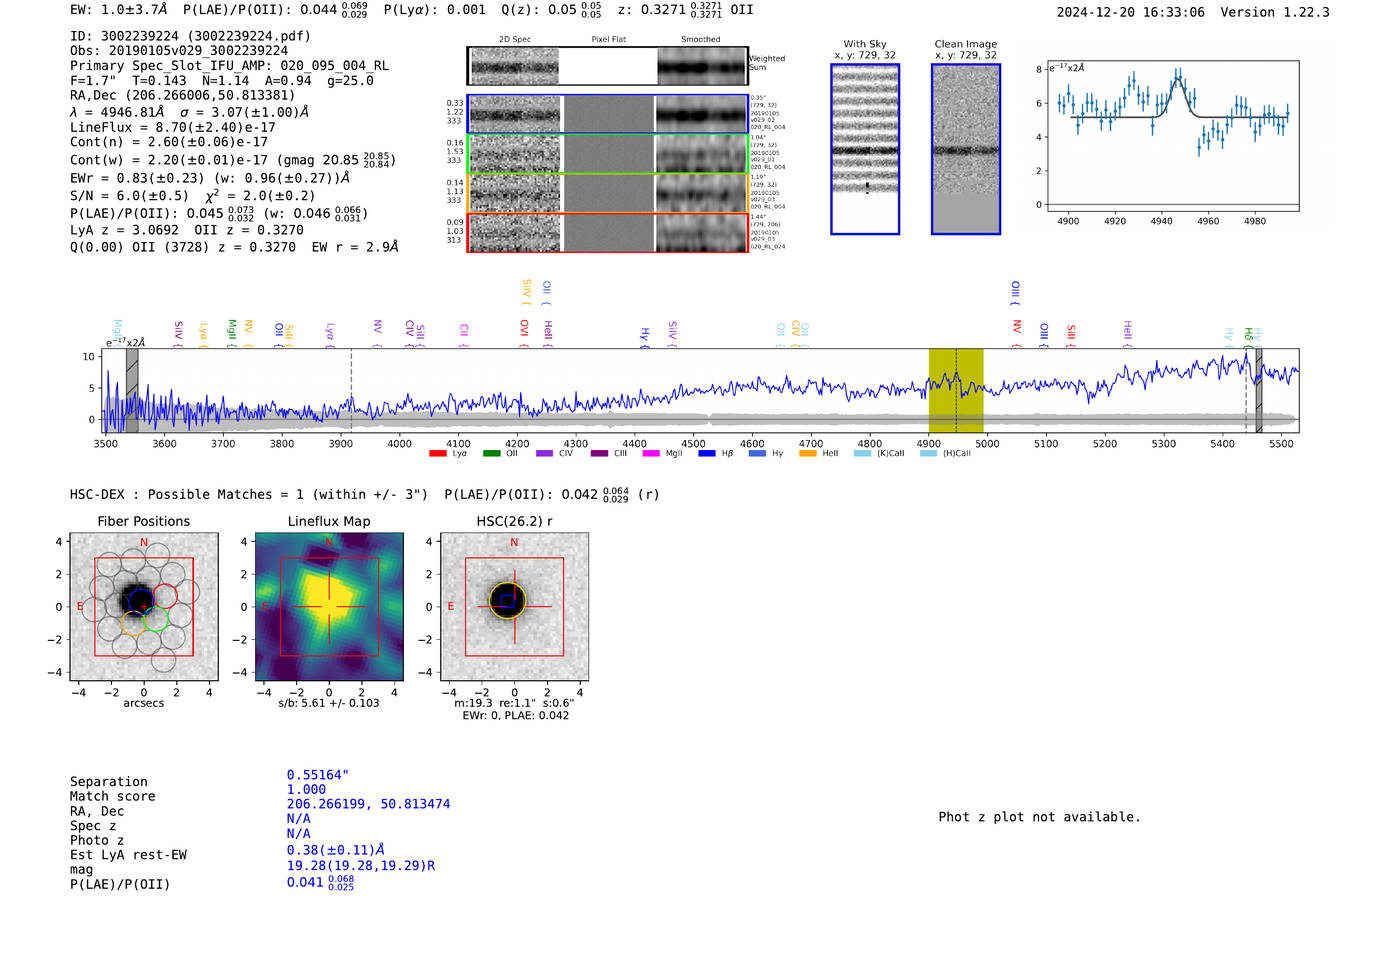Select the magenta MgII legend swatch
Viewport: 1400px width, 953px height.
tap(651, 453)
